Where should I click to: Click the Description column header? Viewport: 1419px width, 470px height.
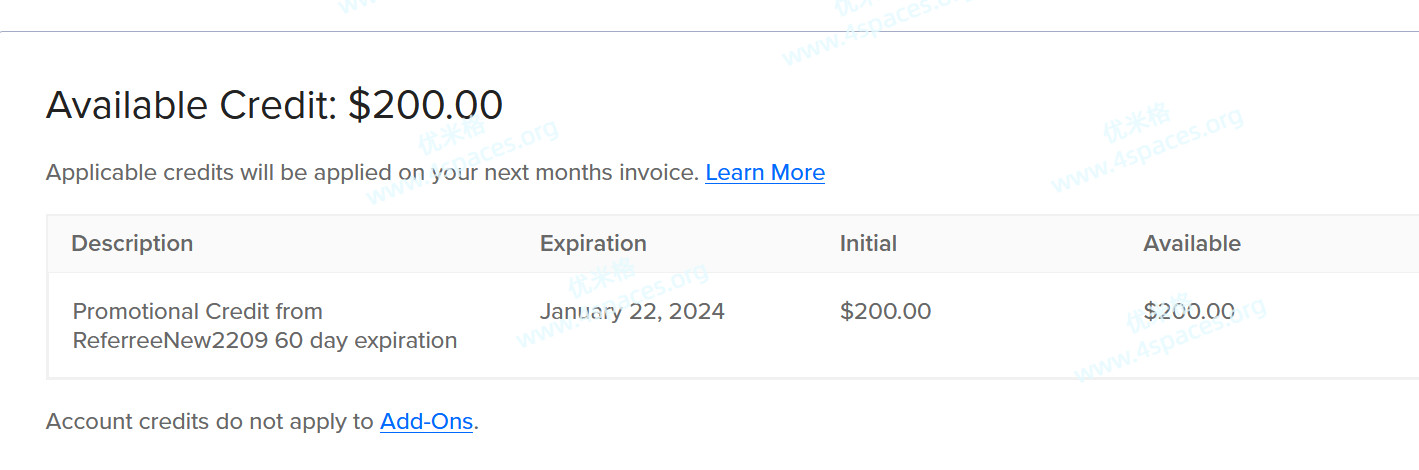click(132, 243)
